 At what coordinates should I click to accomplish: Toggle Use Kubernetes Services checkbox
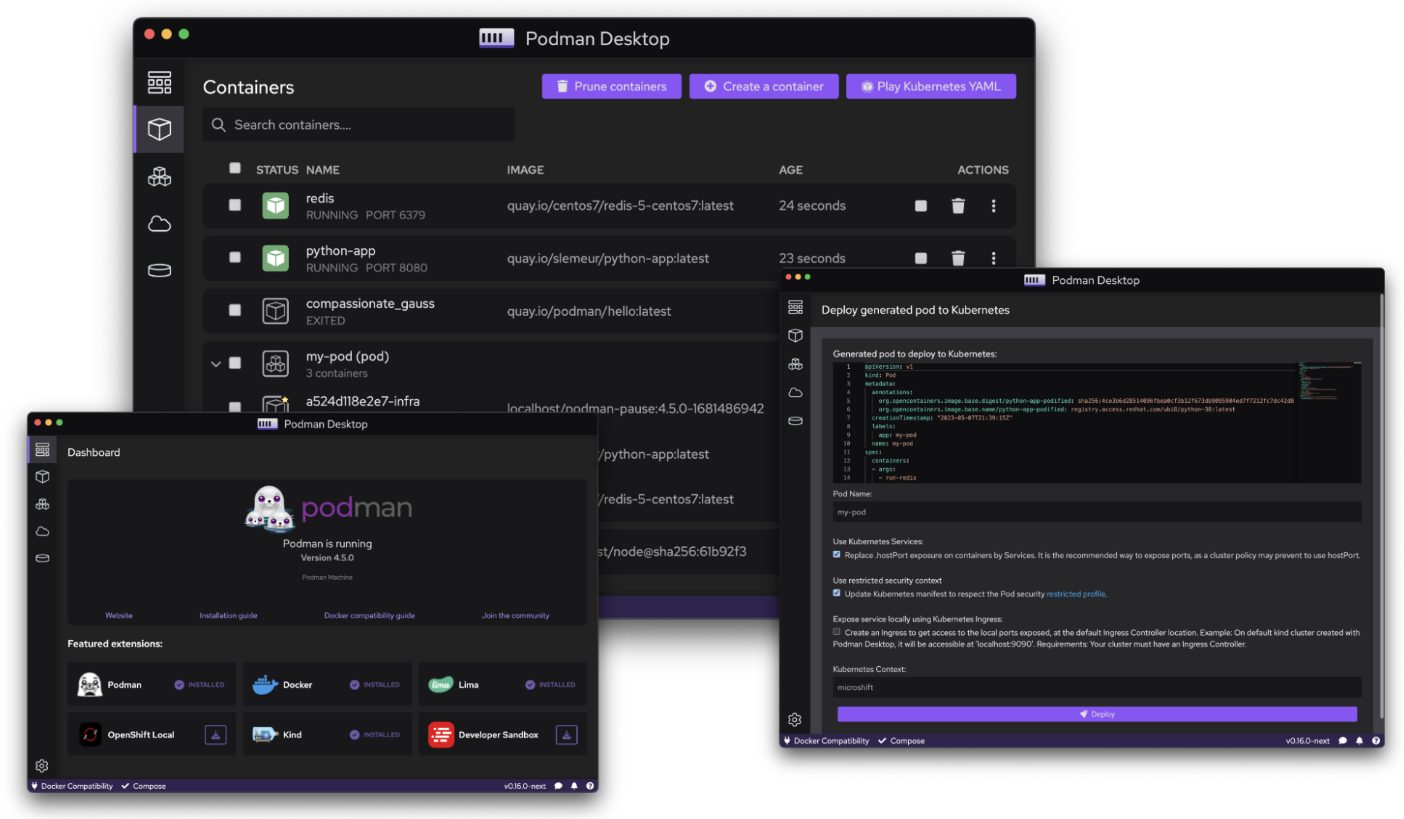[837, 554]
